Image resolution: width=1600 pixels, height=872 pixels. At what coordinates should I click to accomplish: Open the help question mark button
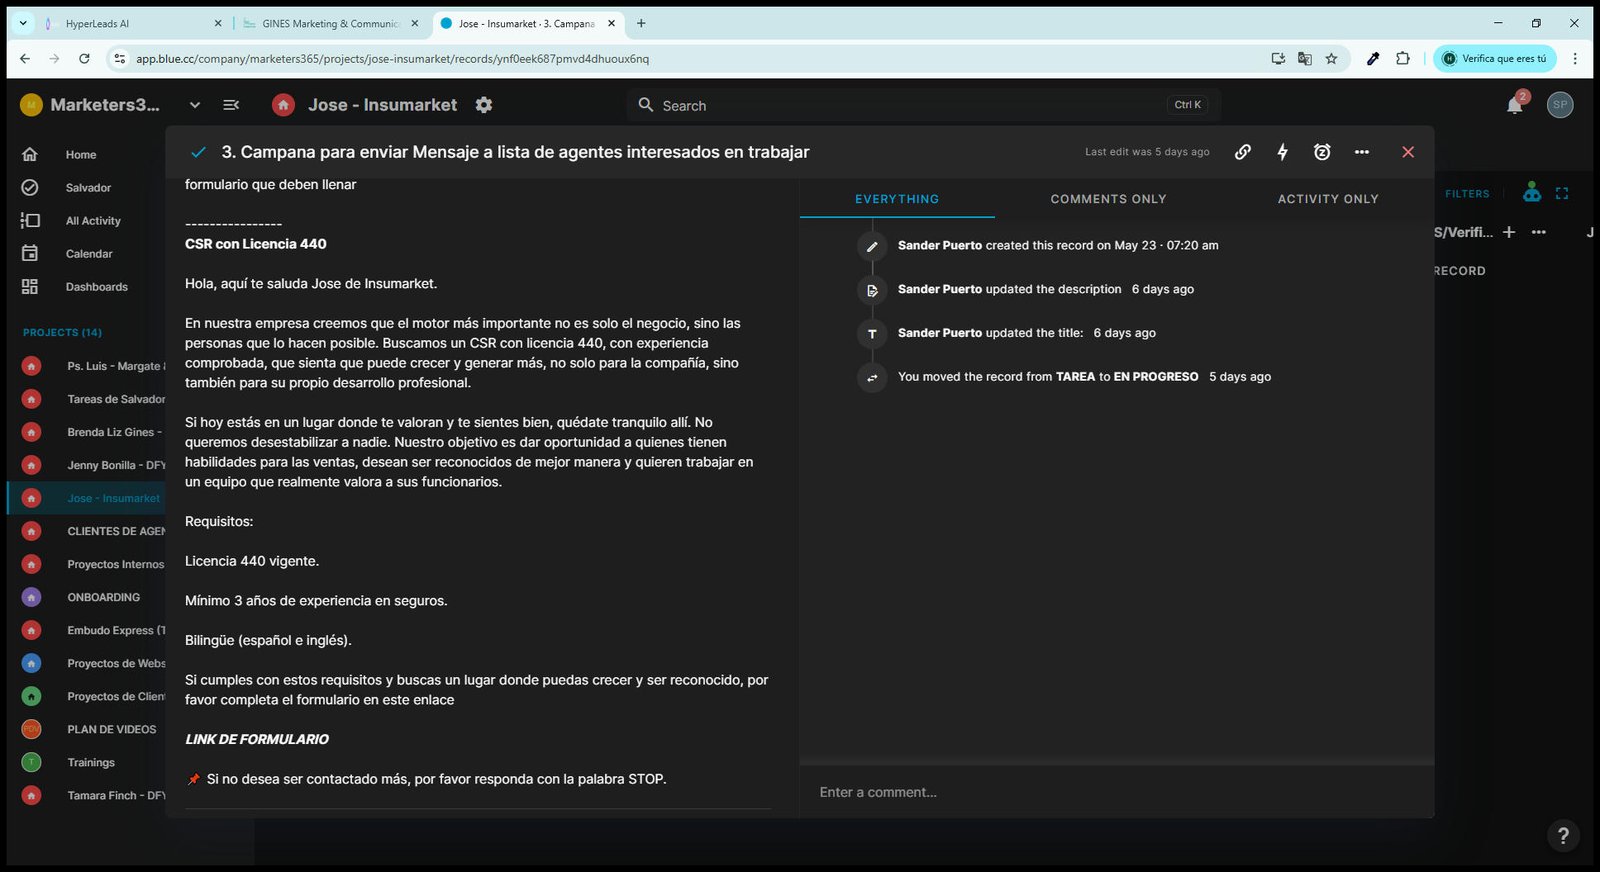[1563, 835]
